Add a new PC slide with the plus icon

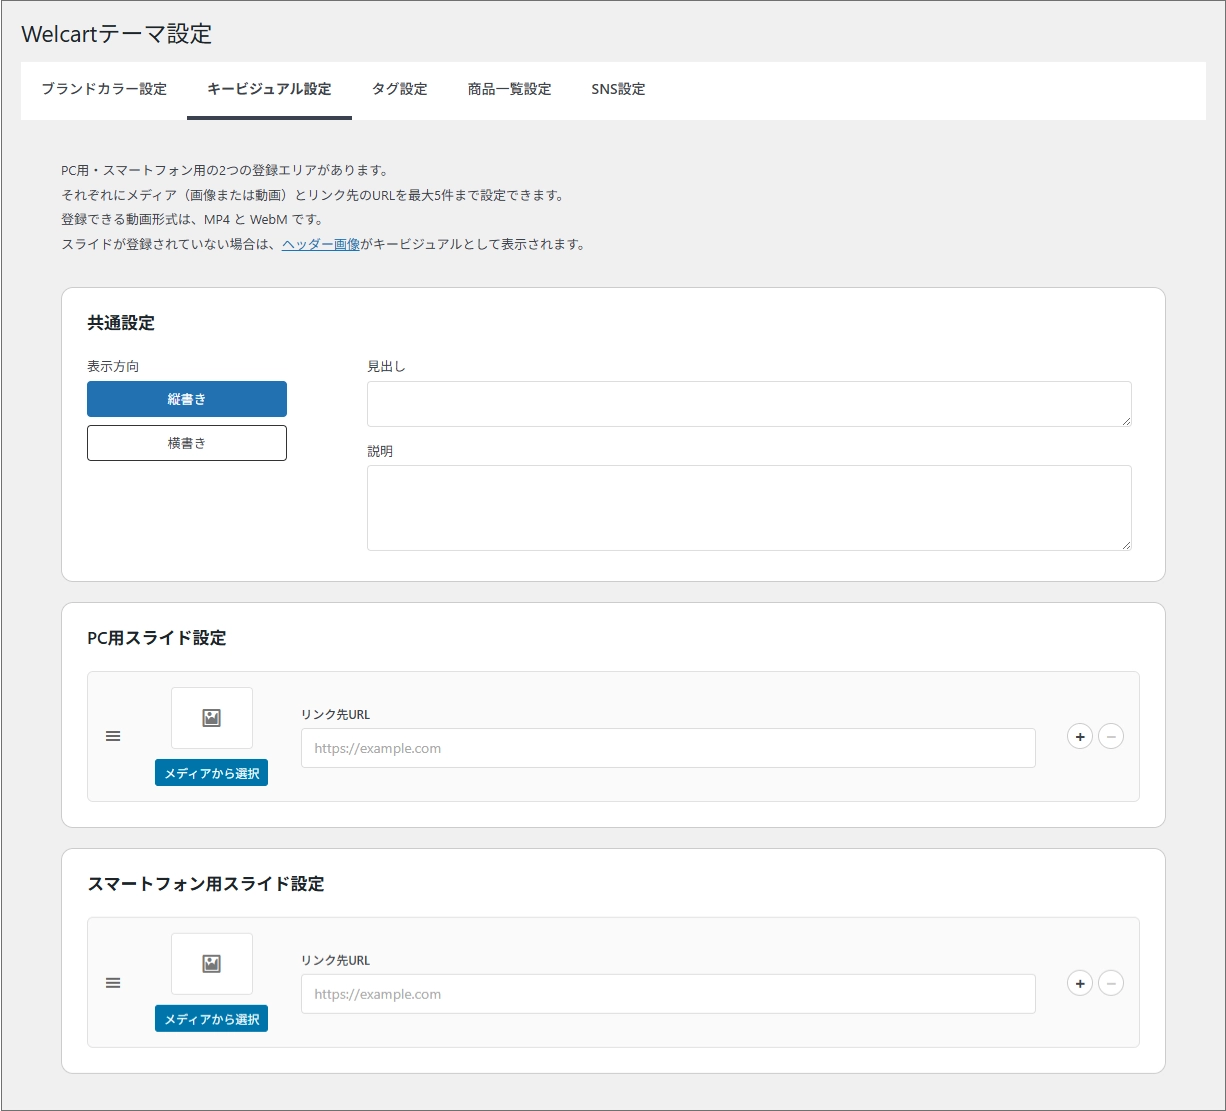(1080, 736)
